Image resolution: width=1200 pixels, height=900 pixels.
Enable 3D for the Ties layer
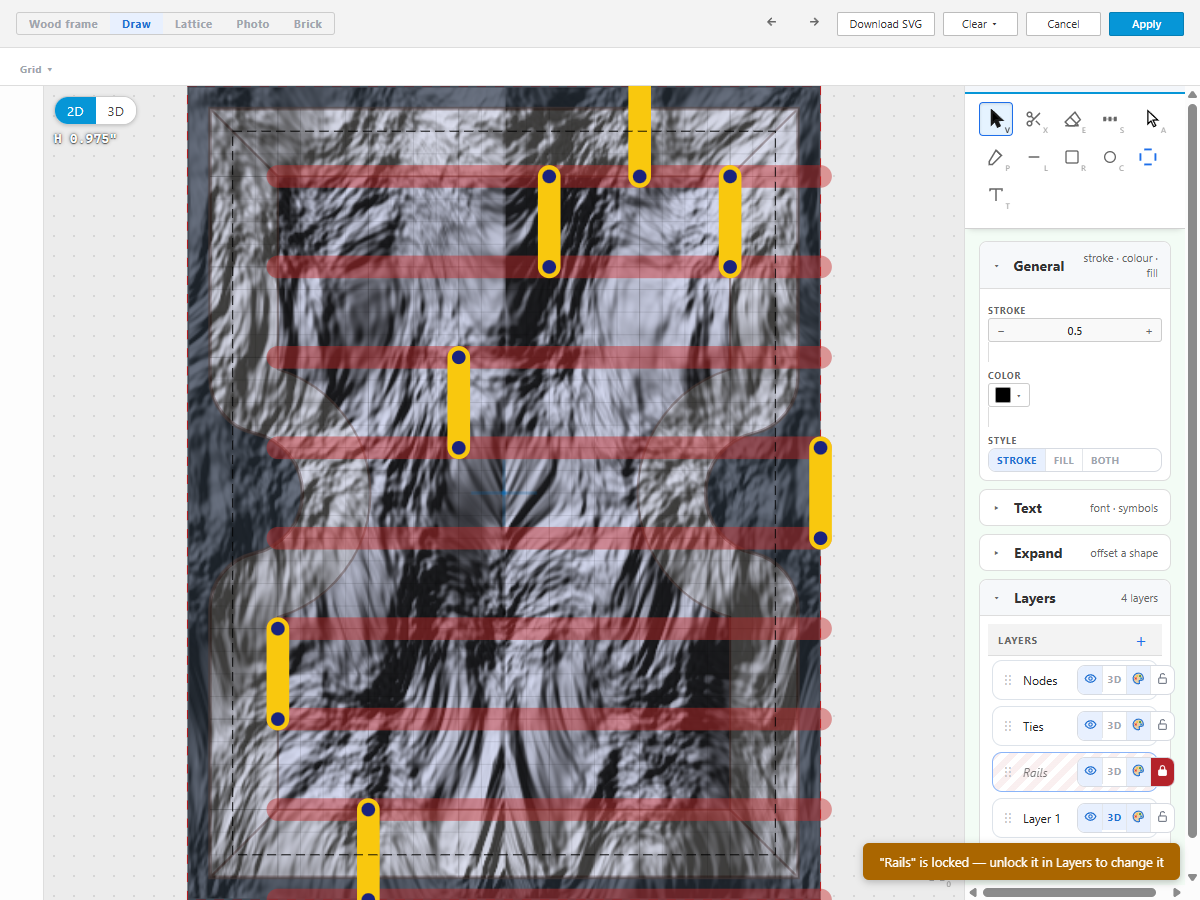1114,726
